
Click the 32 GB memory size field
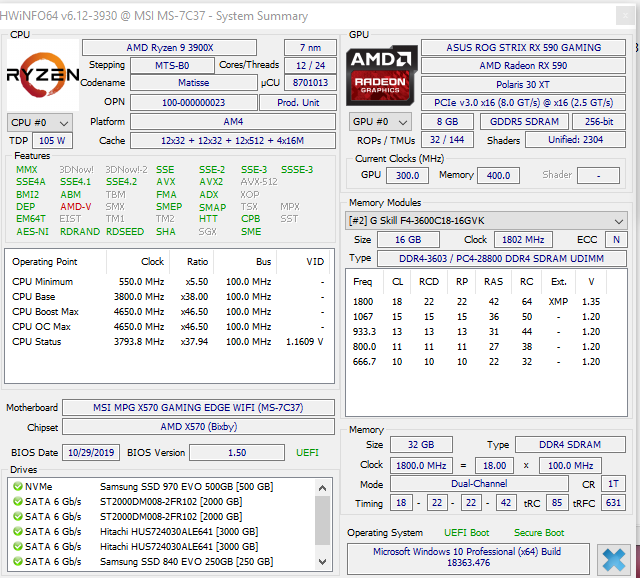point(421,445)
